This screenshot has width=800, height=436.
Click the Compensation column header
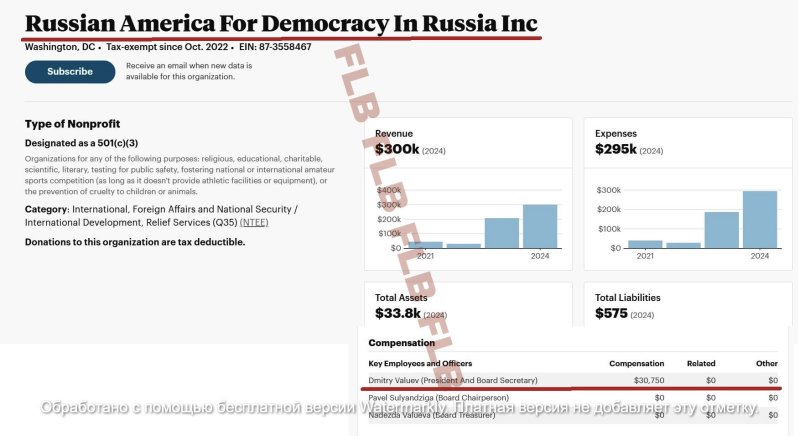point(636,363)
